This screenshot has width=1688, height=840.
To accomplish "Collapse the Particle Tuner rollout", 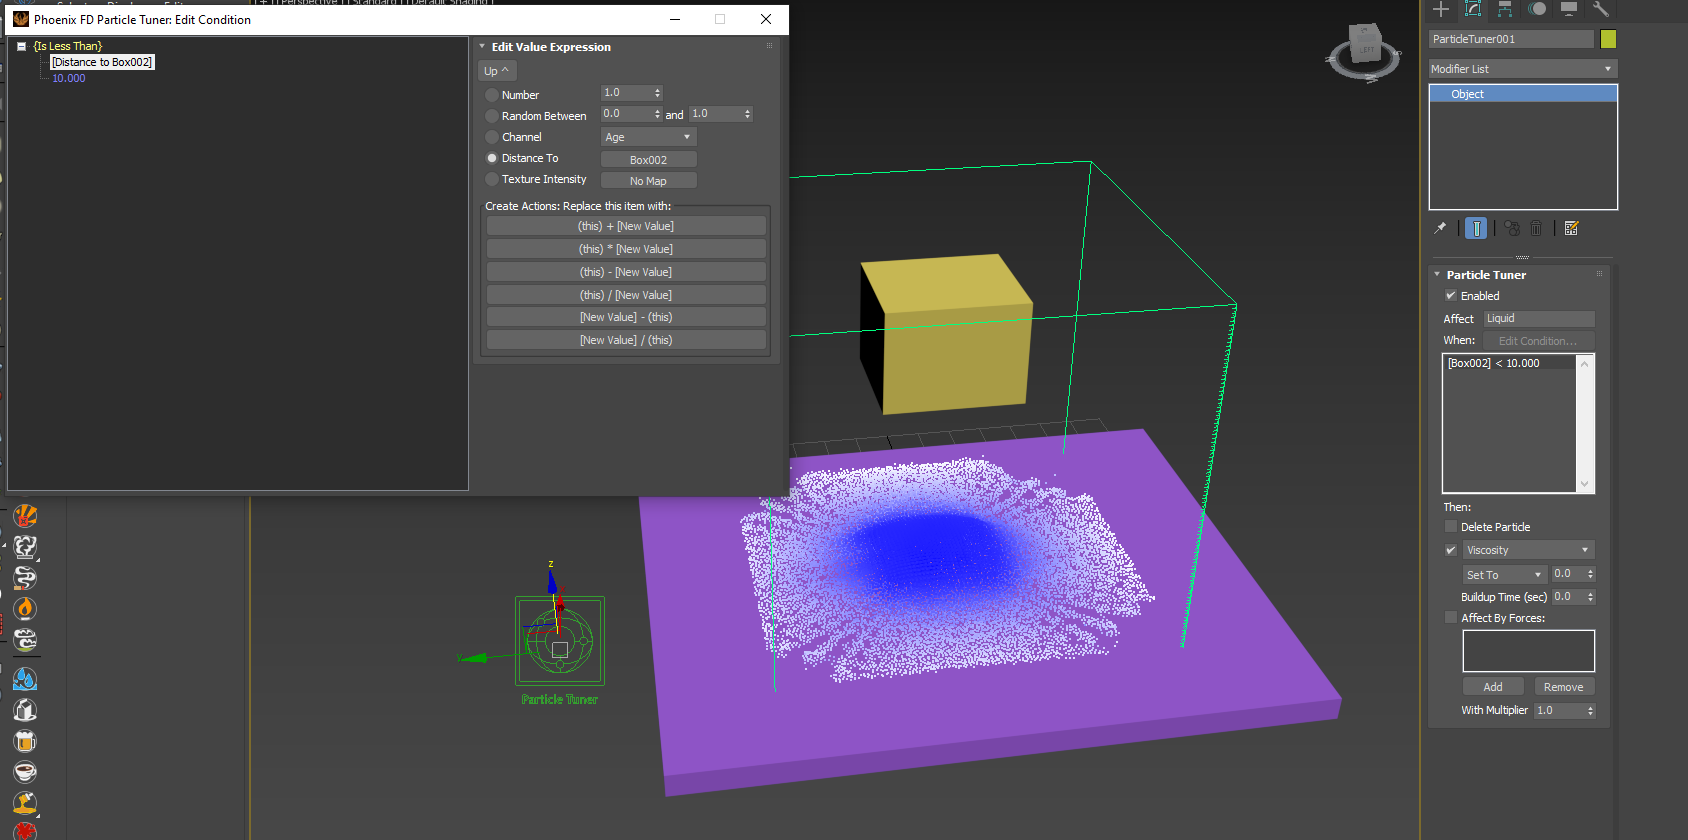I will click(1437, 275).
